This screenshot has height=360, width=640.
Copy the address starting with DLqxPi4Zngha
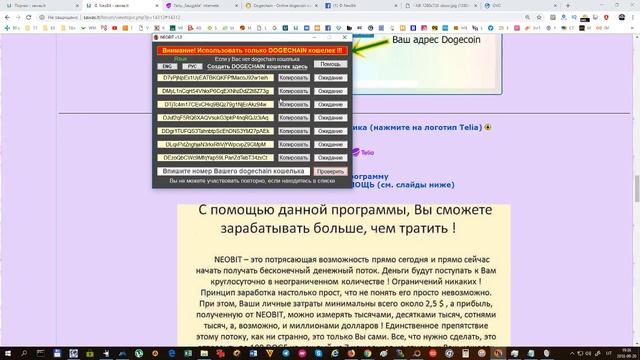(x=294, y=144)
